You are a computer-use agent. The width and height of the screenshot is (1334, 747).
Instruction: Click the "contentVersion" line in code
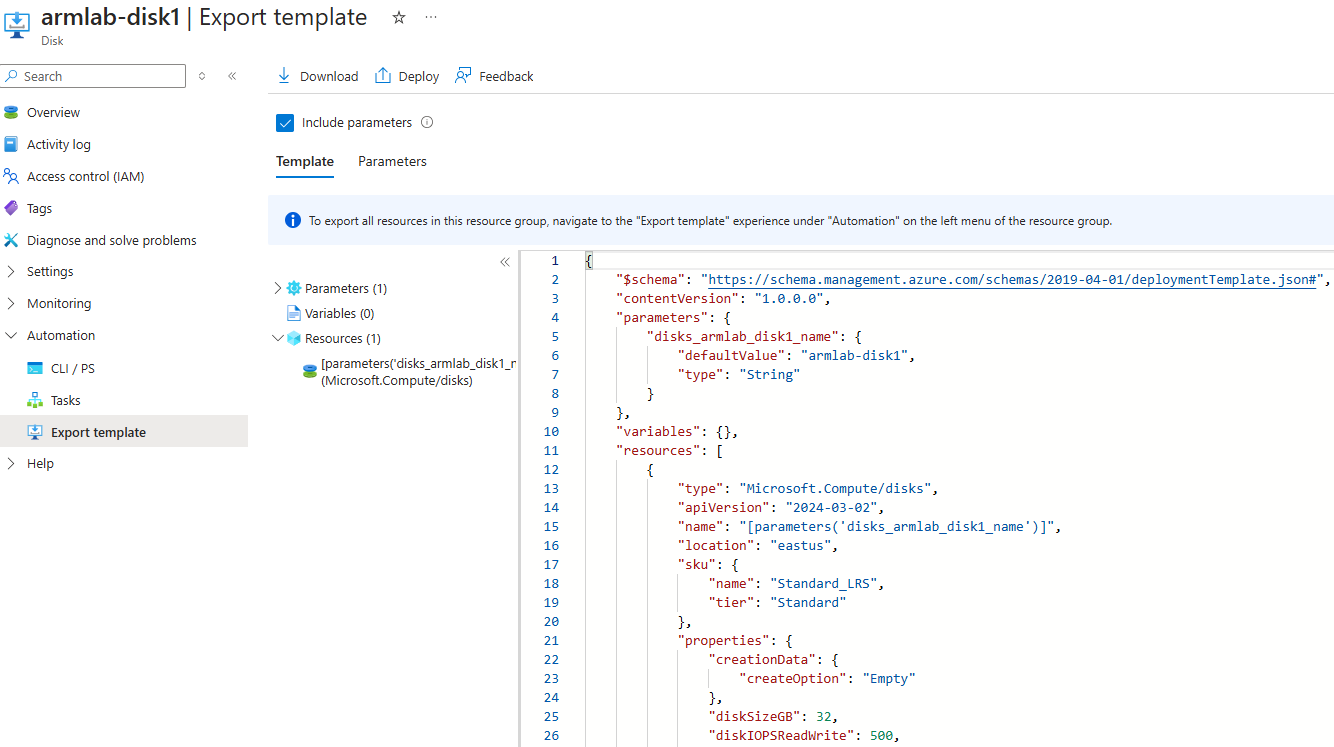[x=723, y=298]
